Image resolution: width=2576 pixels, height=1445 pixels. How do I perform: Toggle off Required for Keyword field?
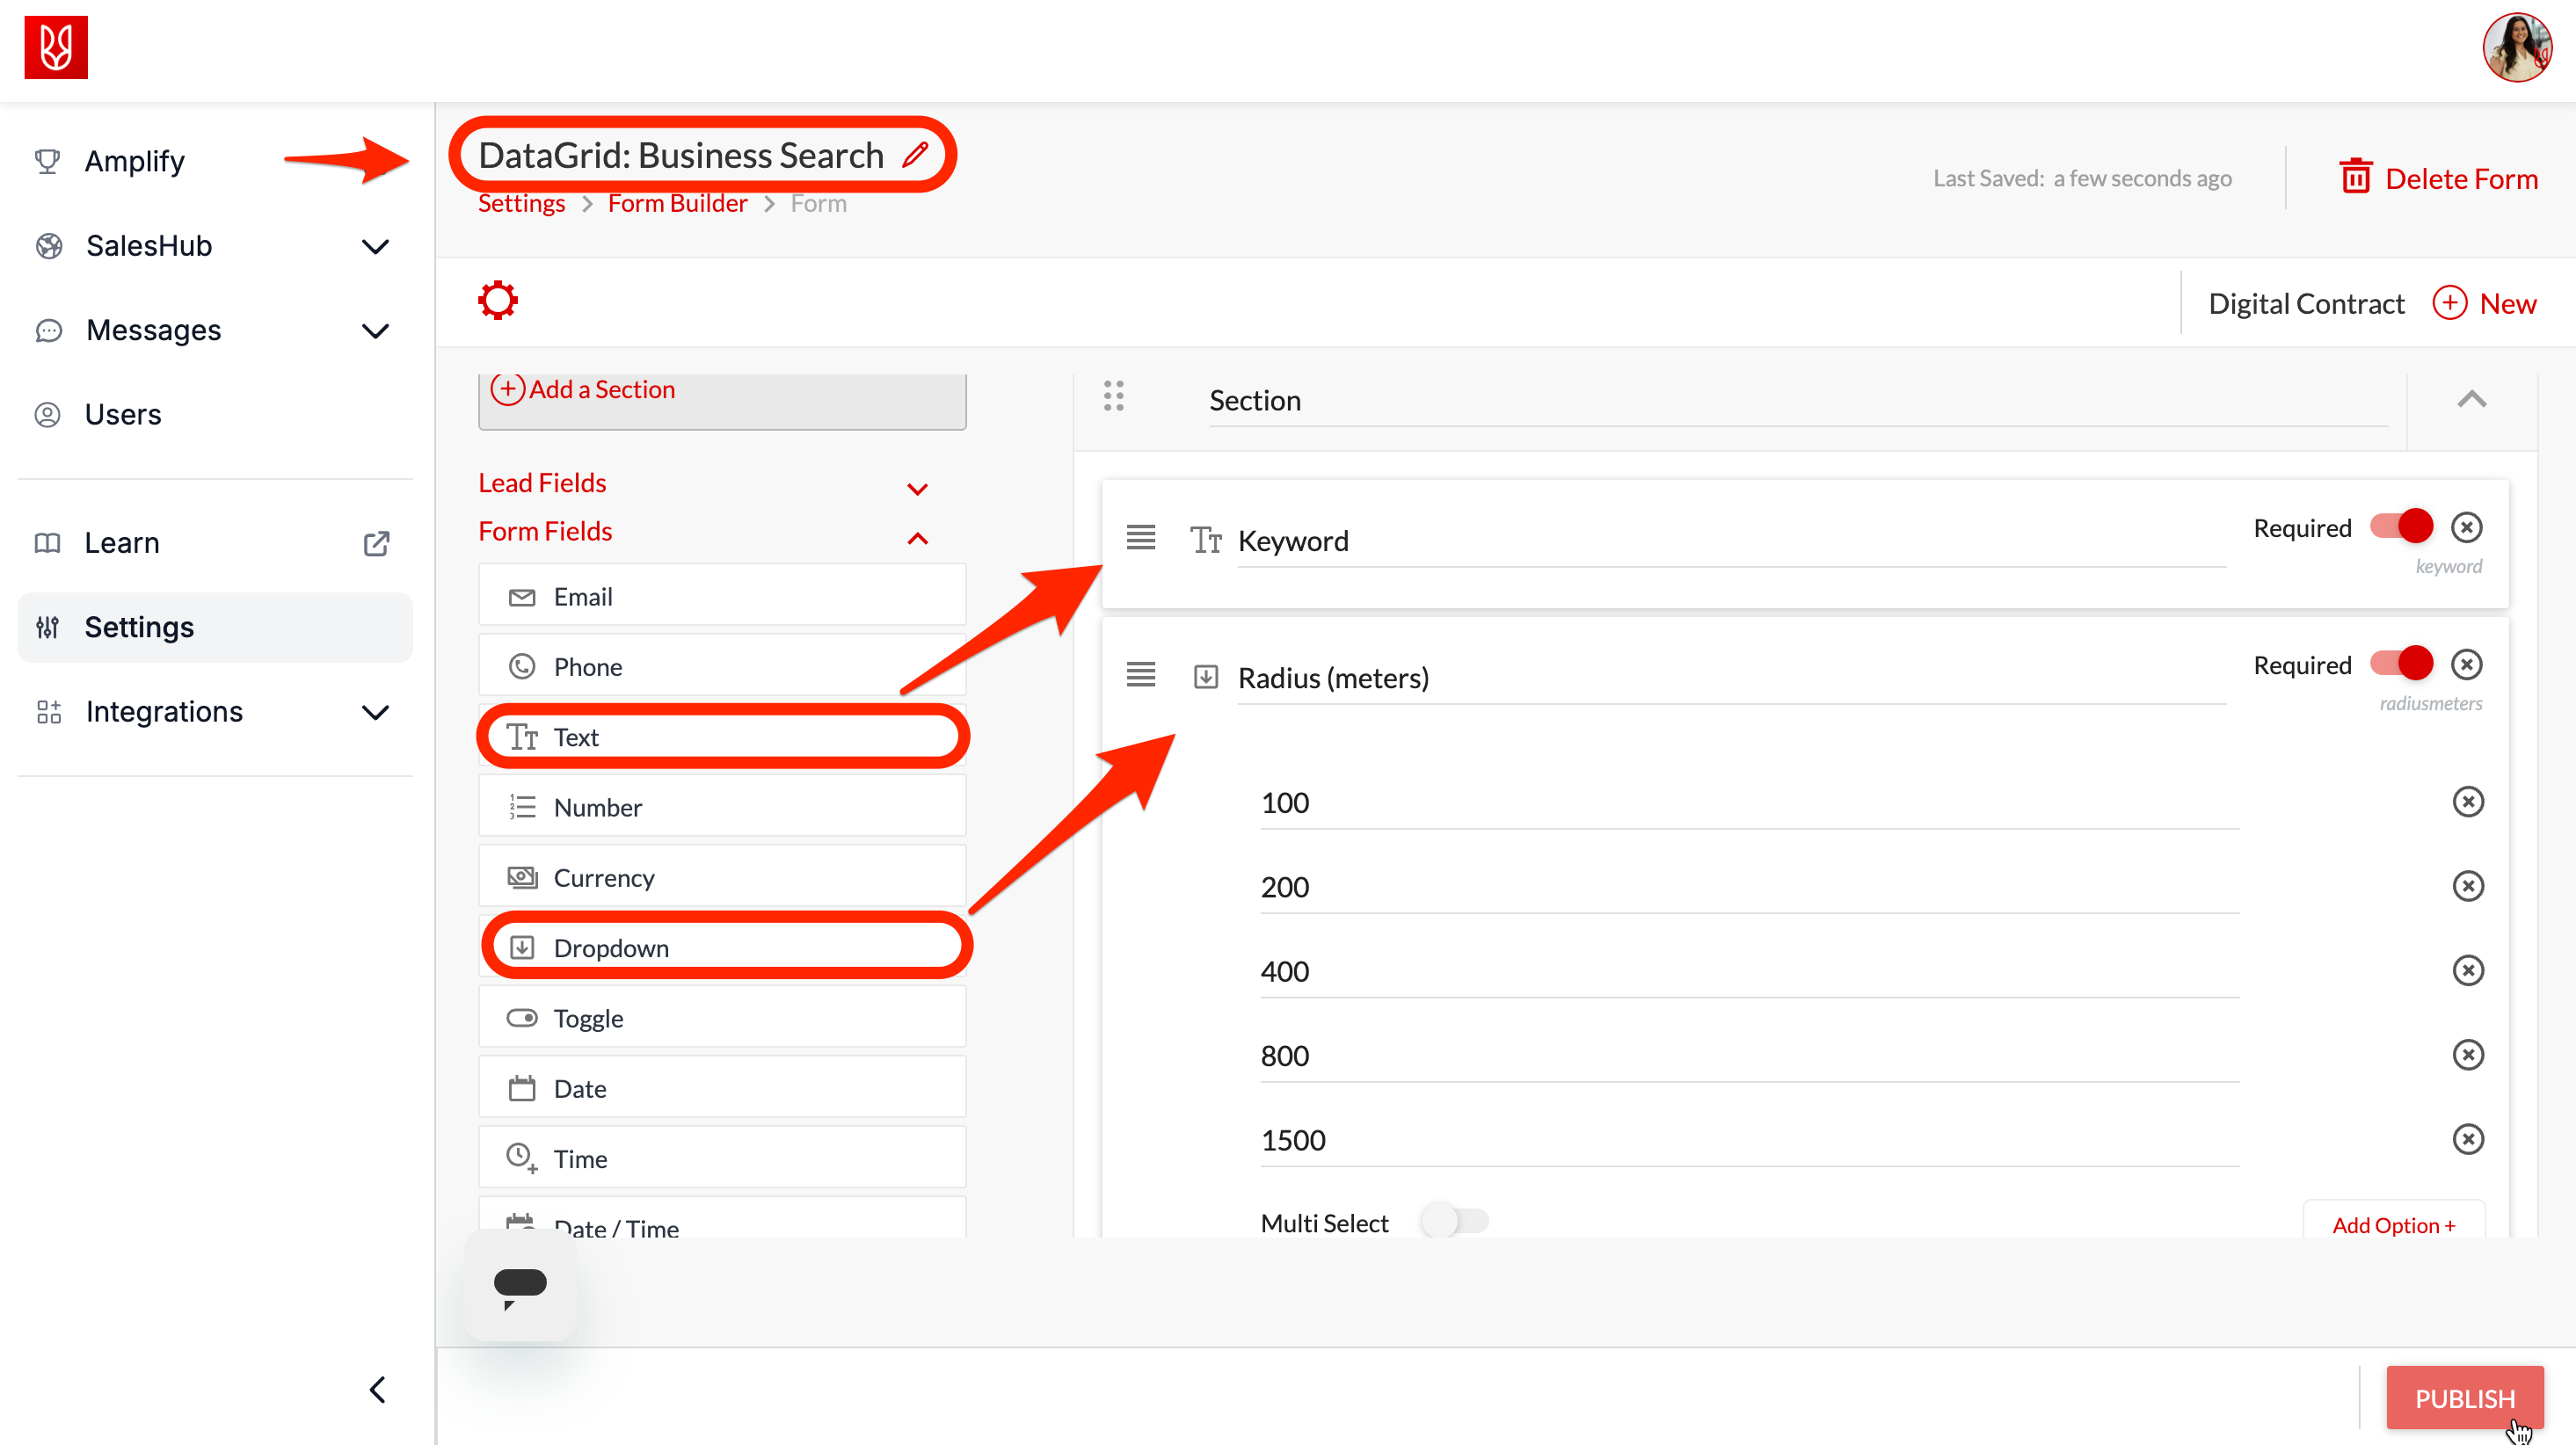[x=2400, y=526]
